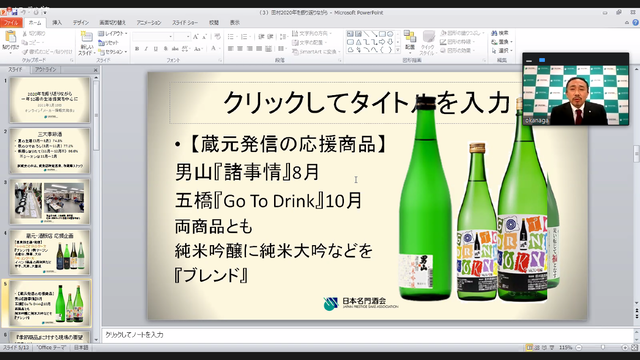Close the slides thumbnail pane
Viewport: 640px width, 360px height.
point(96,70)
